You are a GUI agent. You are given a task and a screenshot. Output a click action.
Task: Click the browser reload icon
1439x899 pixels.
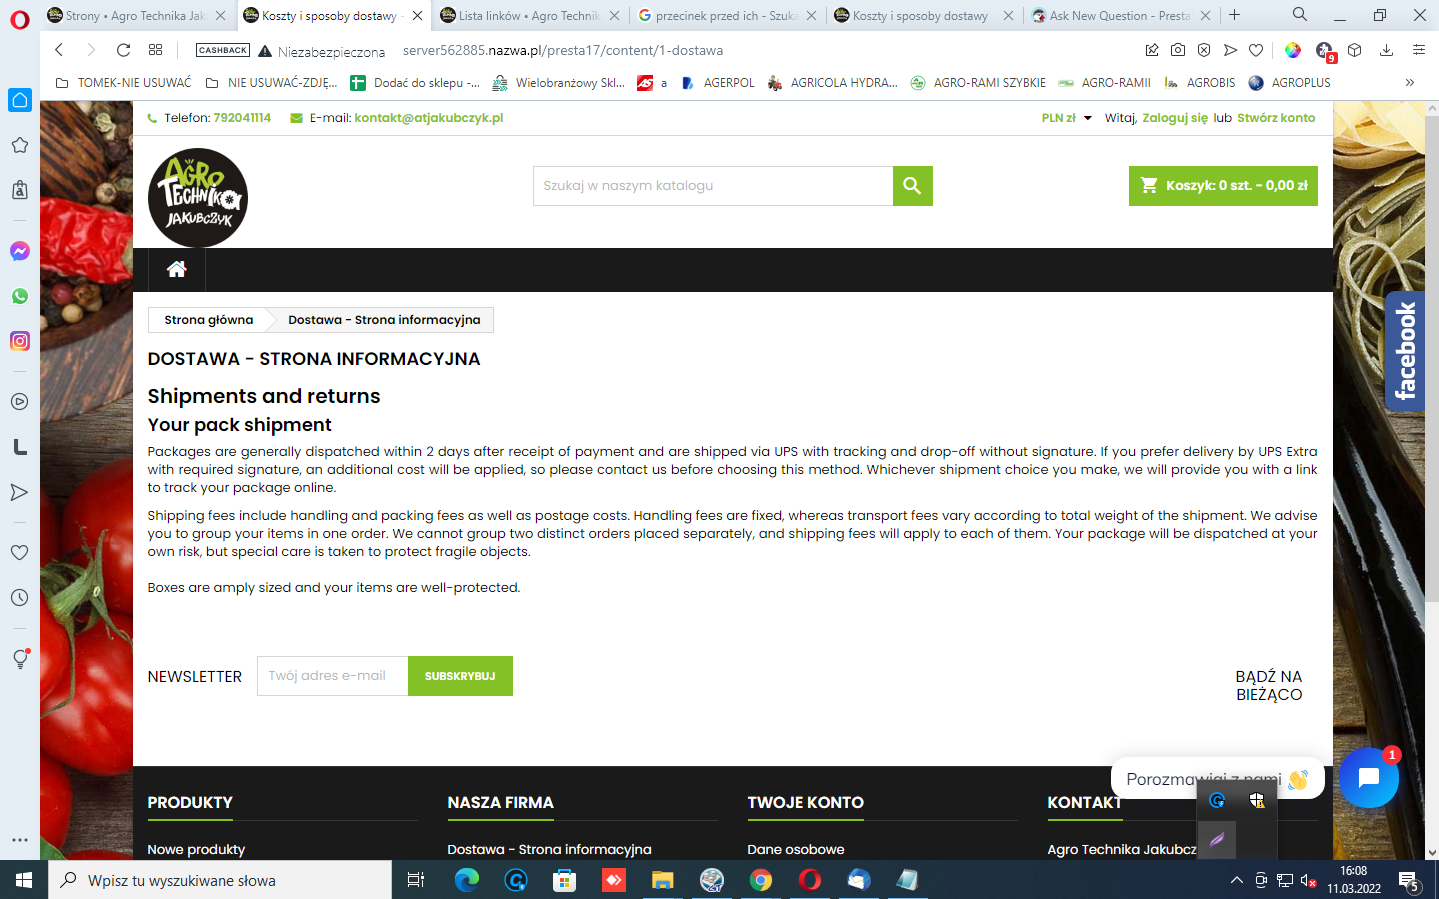click(x=123, y=50)
